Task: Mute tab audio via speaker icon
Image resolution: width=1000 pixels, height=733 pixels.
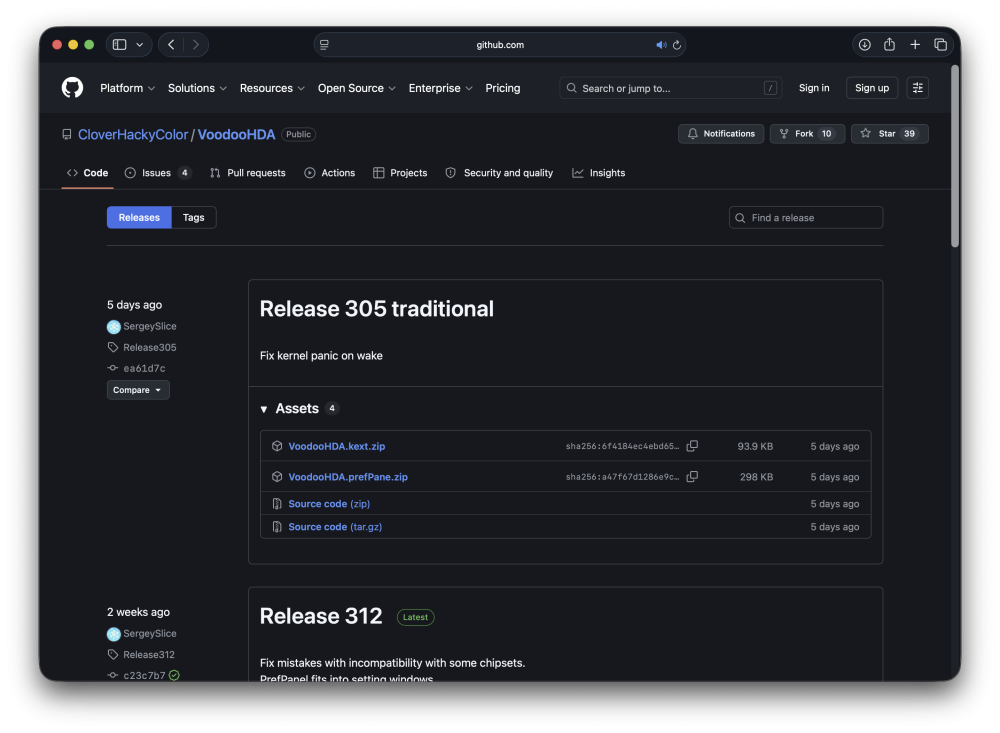Action: click(661, 45)
